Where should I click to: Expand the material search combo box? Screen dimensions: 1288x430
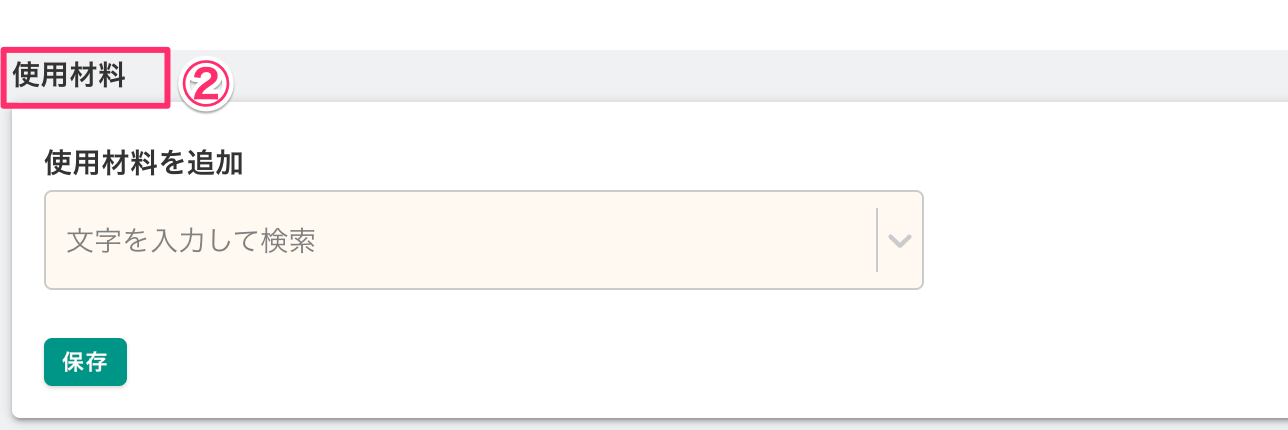[900, 241]
